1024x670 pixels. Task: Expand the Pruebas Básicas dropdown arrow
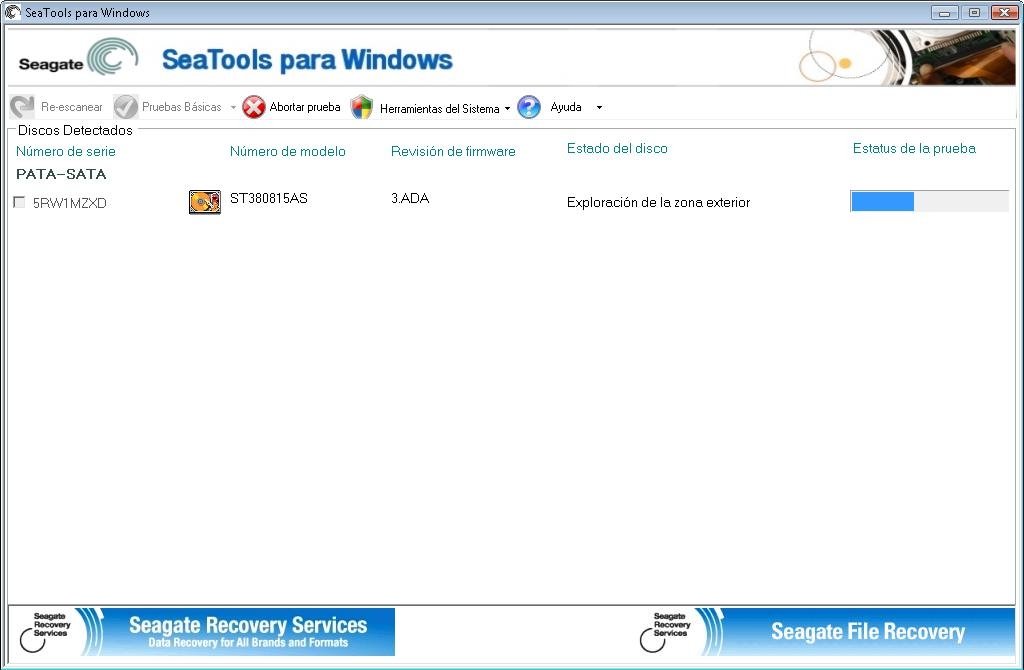[x=233, y=107]
